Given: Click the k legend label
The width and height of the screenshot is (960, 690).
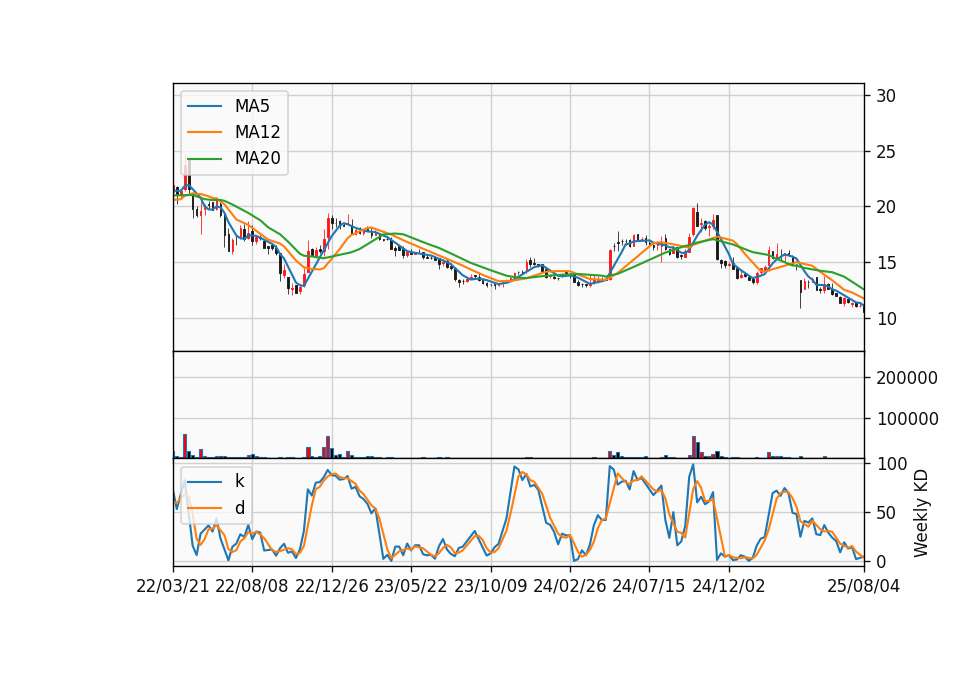Looking at the screenshot, I should pos(239,481).
